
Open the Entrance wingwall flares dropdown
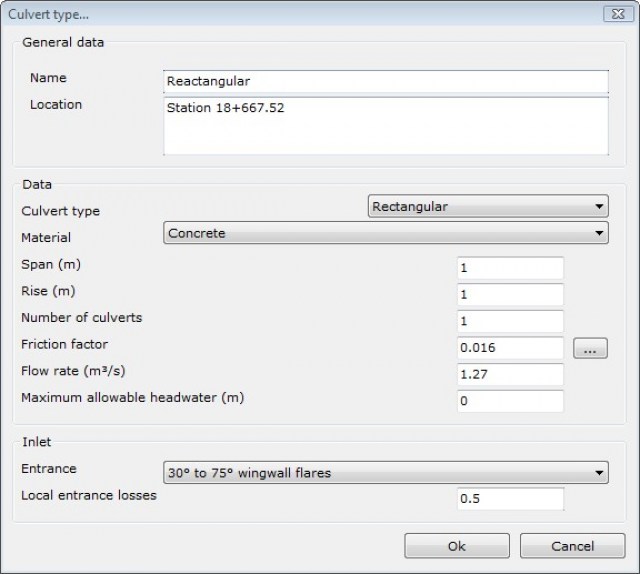click(385, 472)
